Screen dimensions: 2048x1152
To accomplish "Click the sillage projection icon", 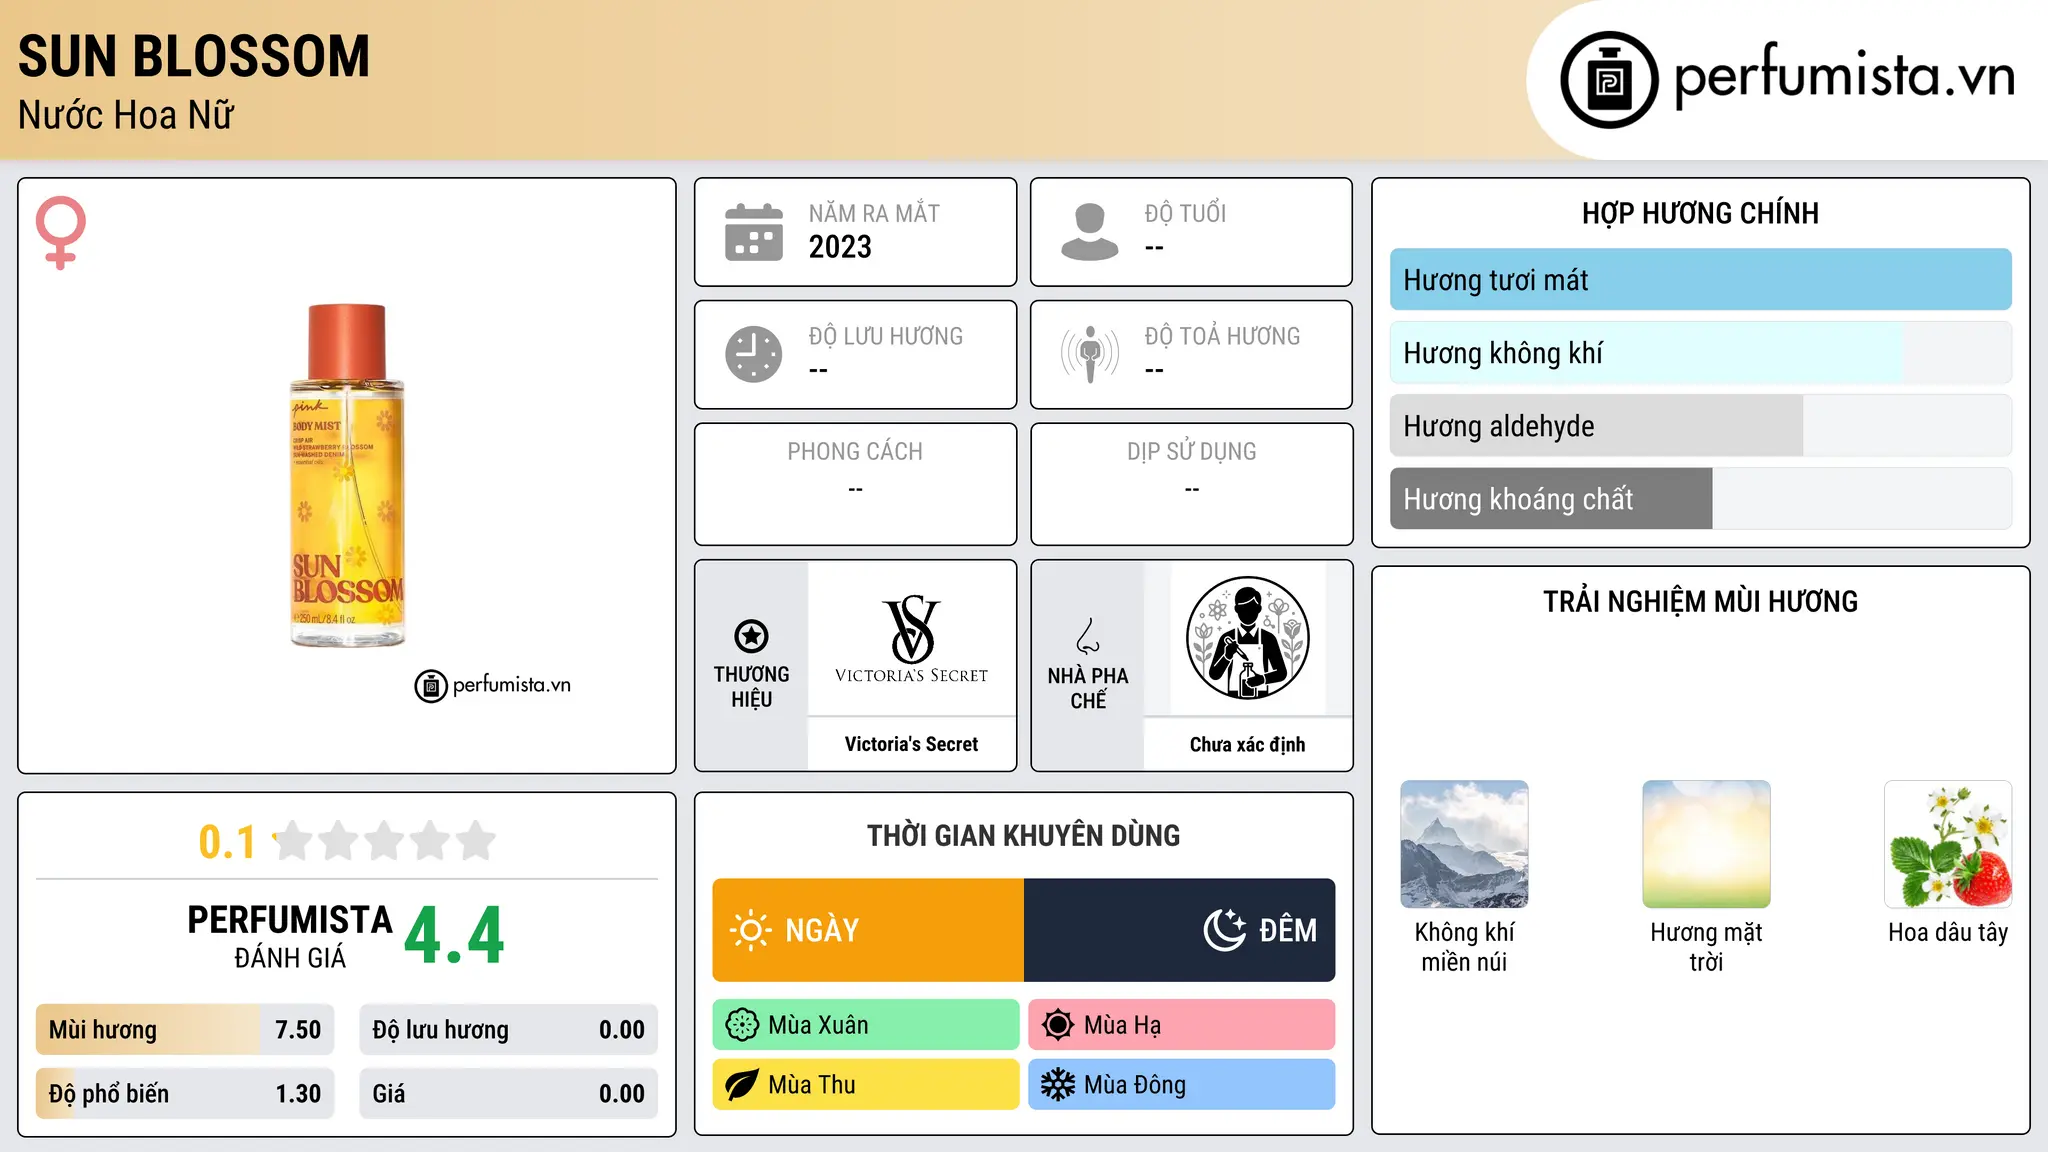I will click(x=1090, y=354).
